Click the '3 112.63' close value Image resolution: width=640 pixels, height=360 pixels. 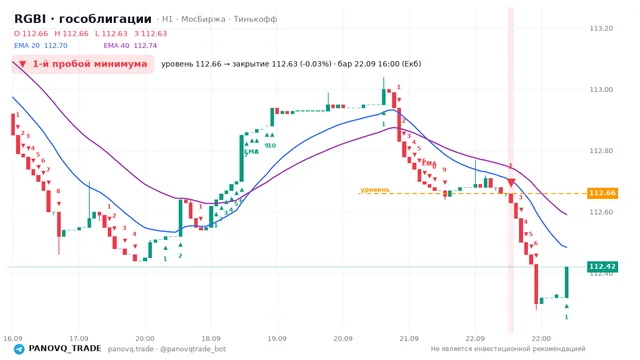[x=151, y=33]
